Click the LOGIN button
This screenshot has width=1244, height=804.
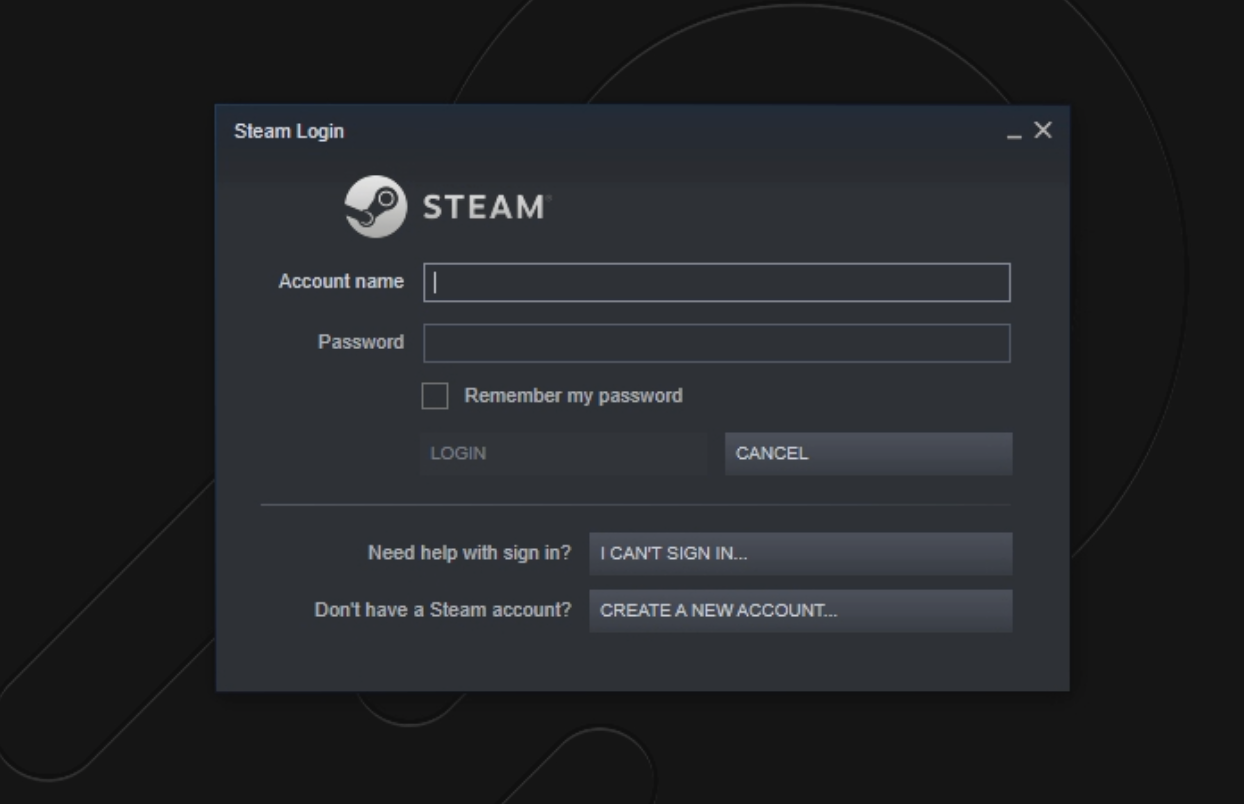(563, 454)
